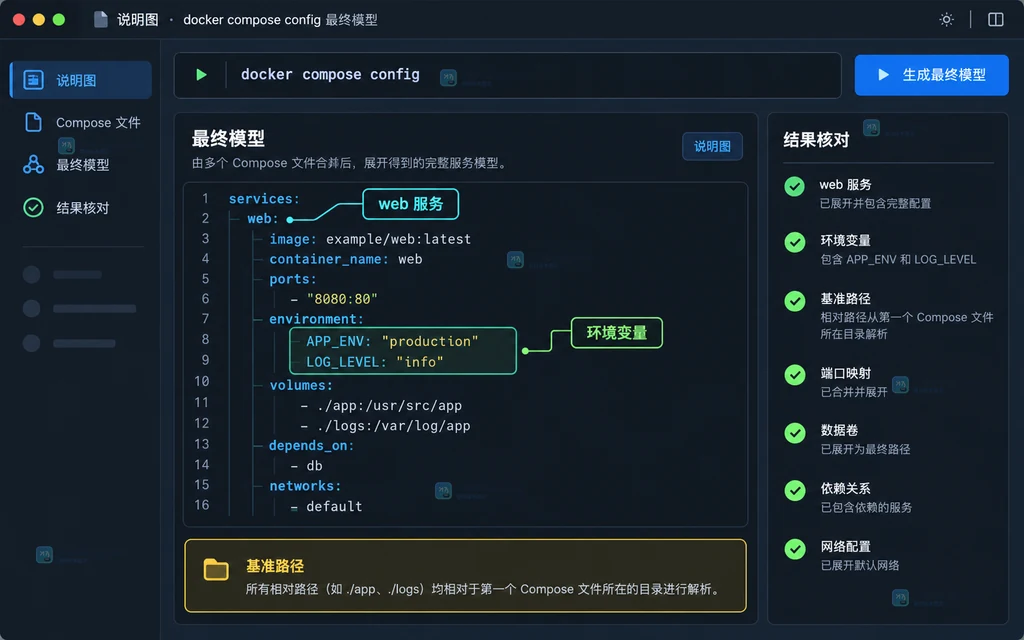The image size is (1024, 640).
Task: Open the Compose 文件 sidebar item
Action: (x=81, y=122)
